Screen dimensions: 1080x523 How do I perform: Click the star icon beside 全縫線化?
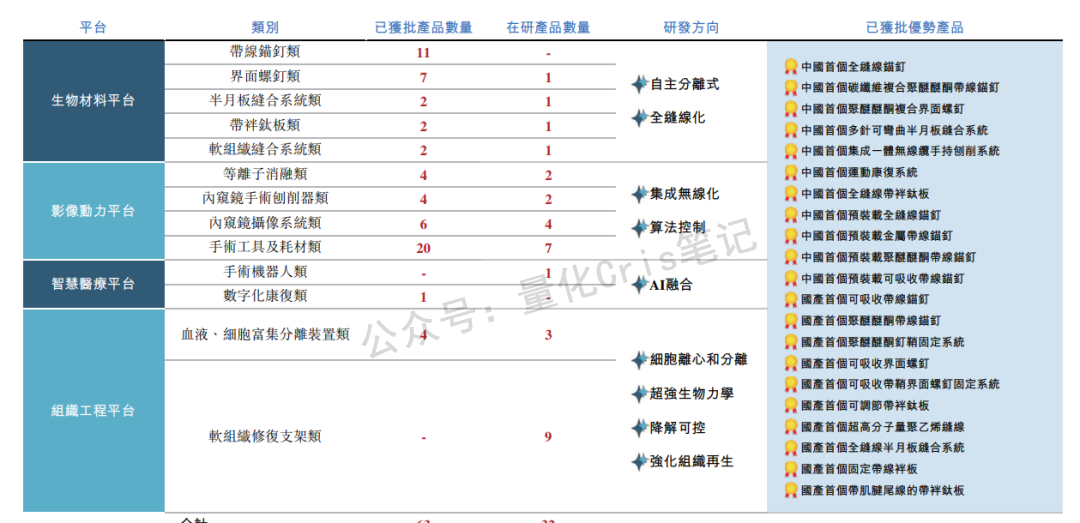click(x=640, y=118)
